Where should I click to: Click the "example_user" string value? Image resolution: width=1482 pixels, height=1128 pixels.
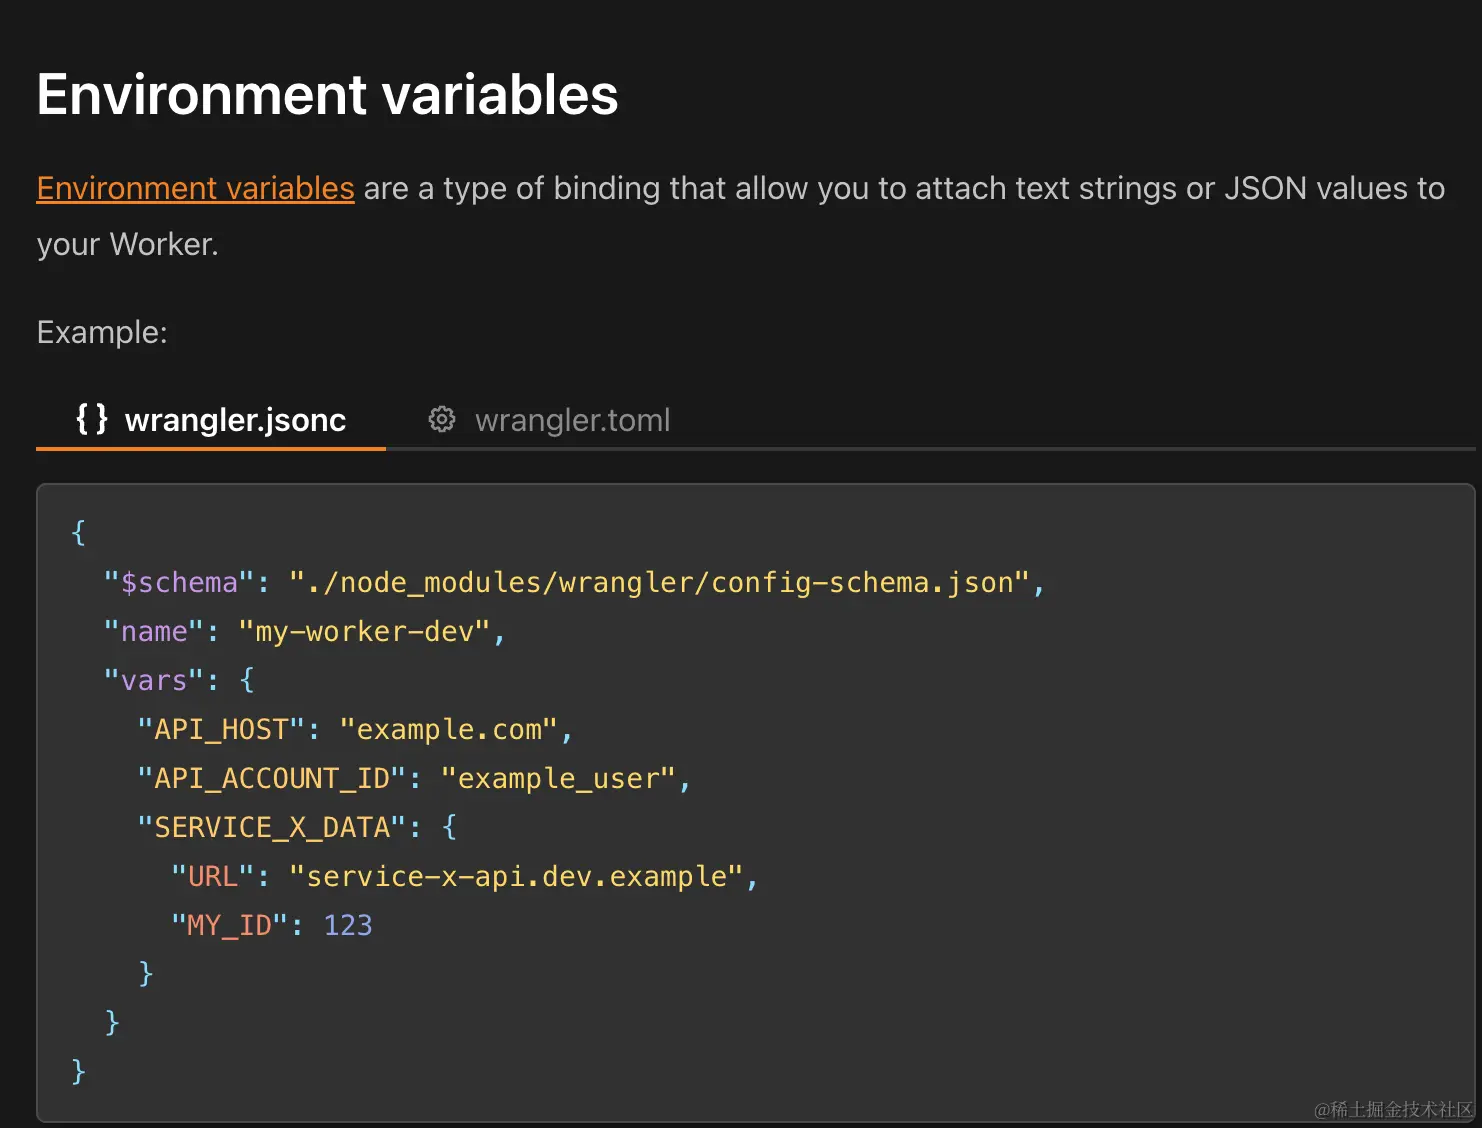(x=559, y=778)
